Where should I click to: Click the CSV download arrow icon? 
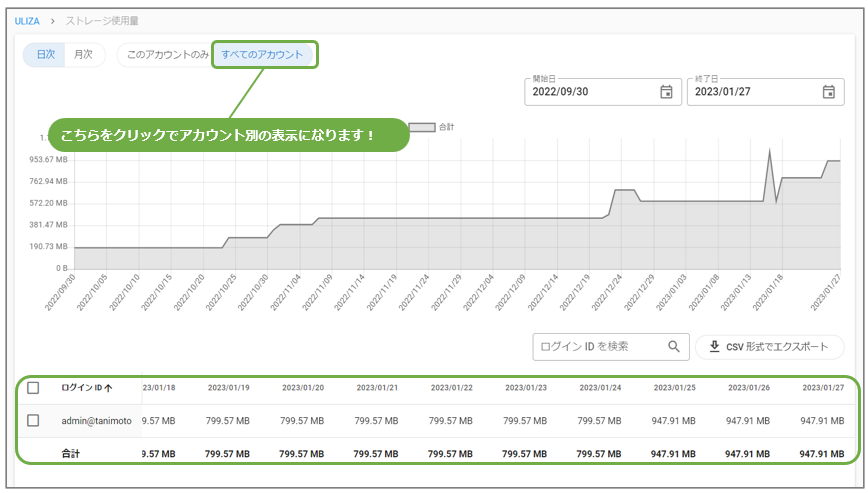pyautogui.click(x=714, y=347)
